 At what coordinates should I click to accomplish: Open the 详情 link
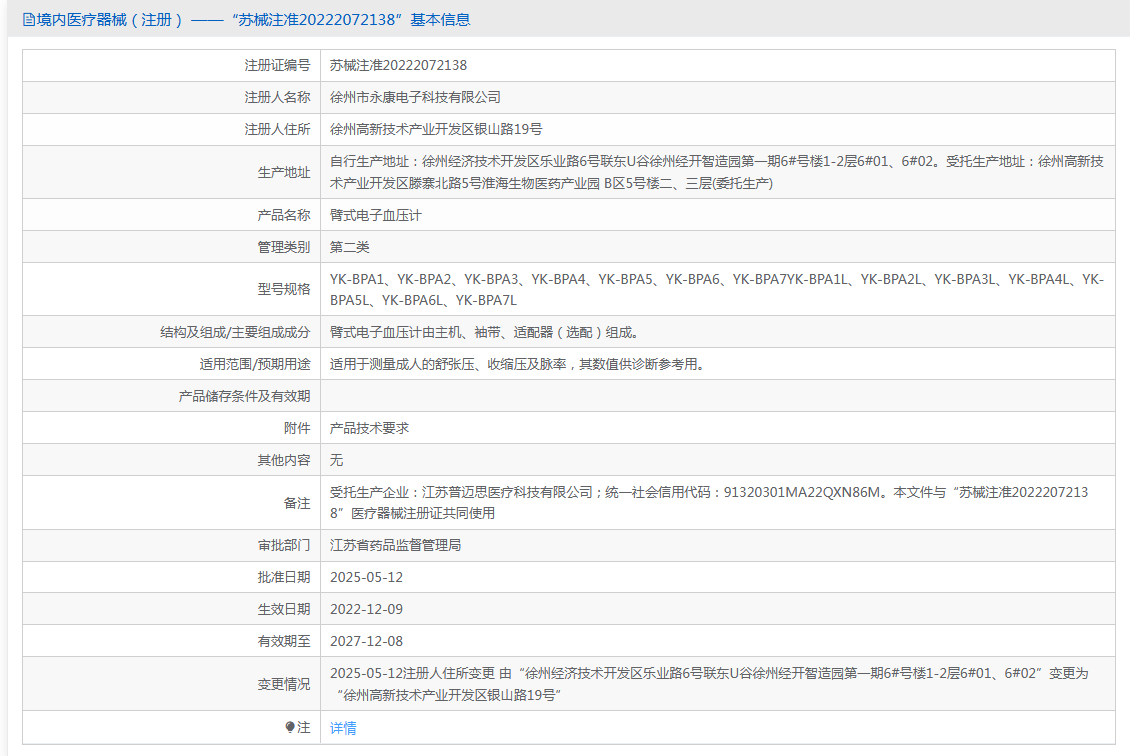[343, 728]
